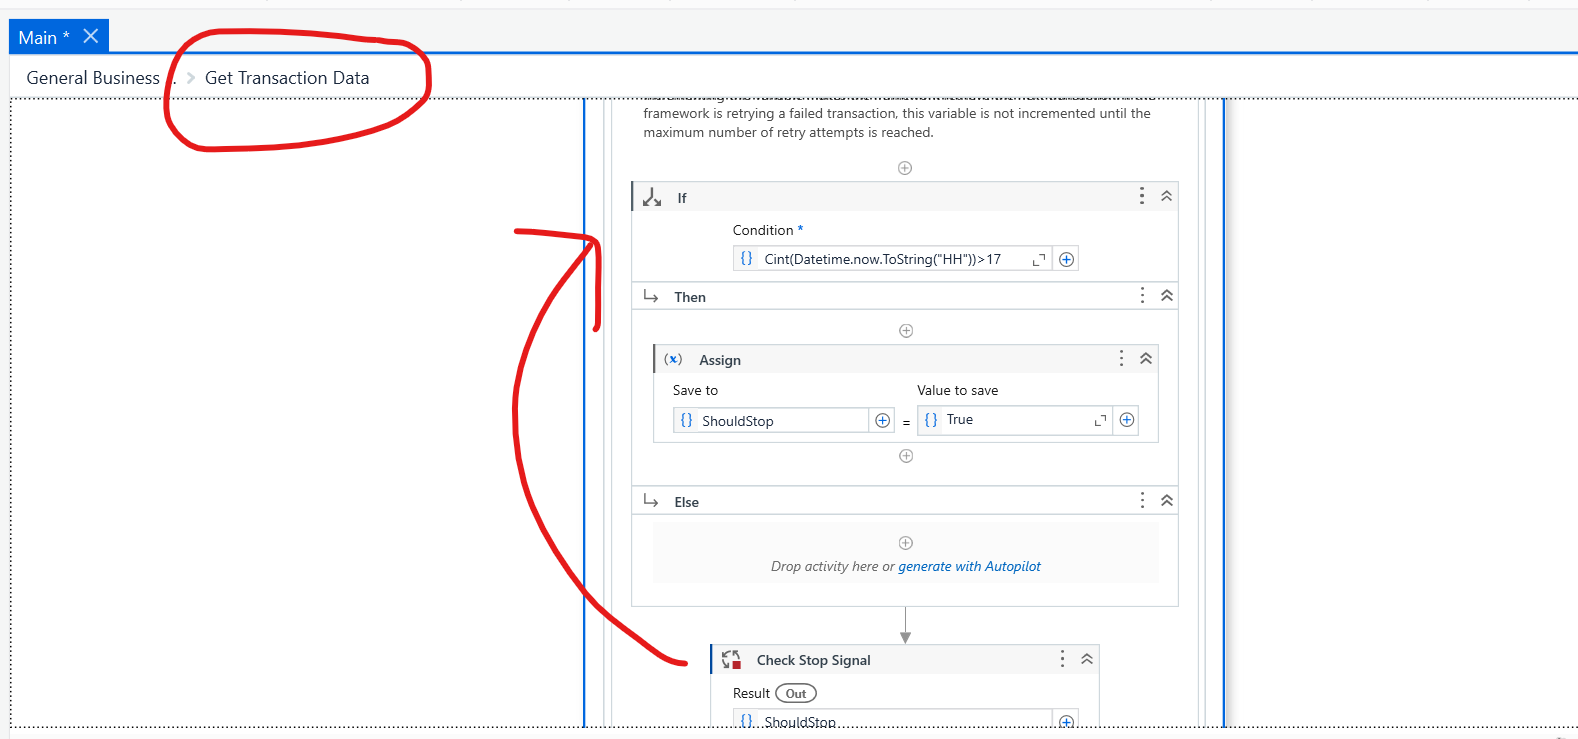The height and width of the screenshot is (739, 1578).
Task: Open the Assign activity options menu
Action: (1122, 358)
